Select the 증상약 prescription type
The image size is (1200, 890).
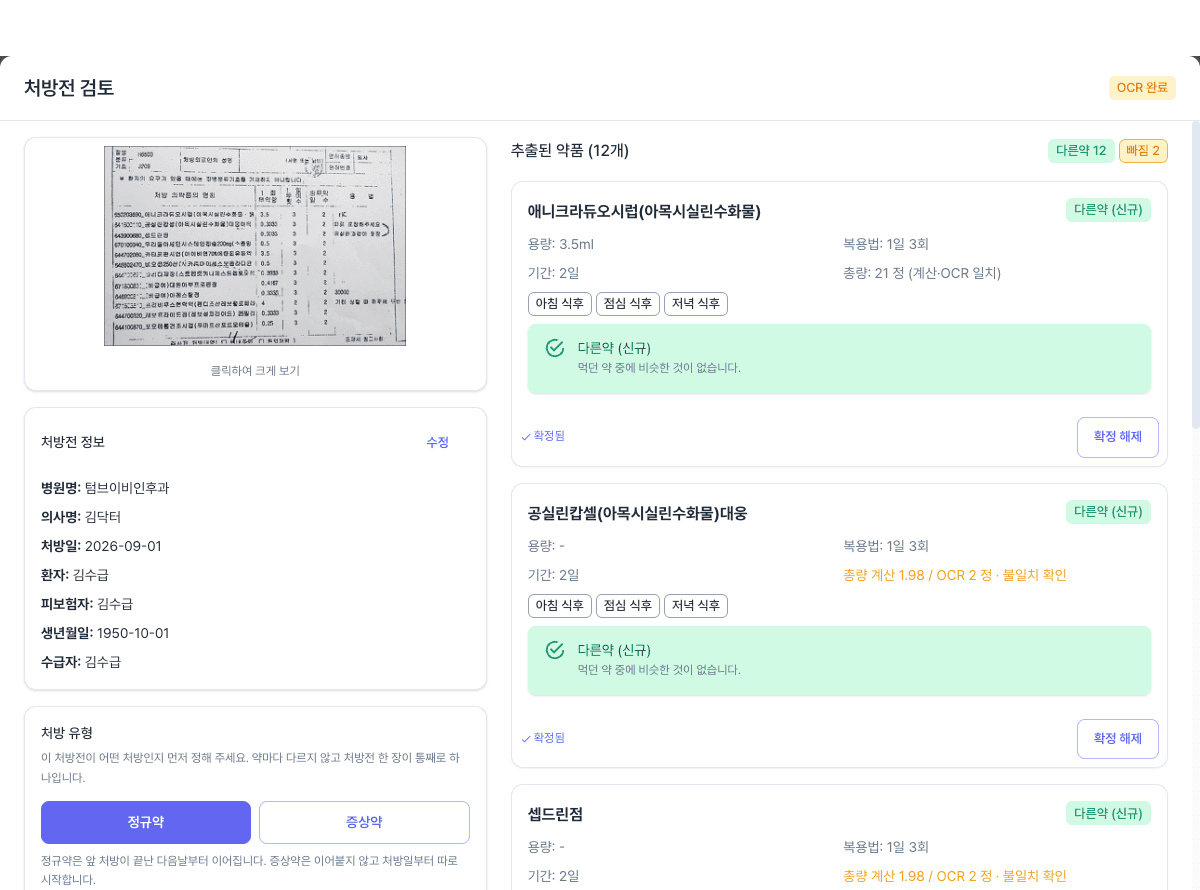coord(364,822)
